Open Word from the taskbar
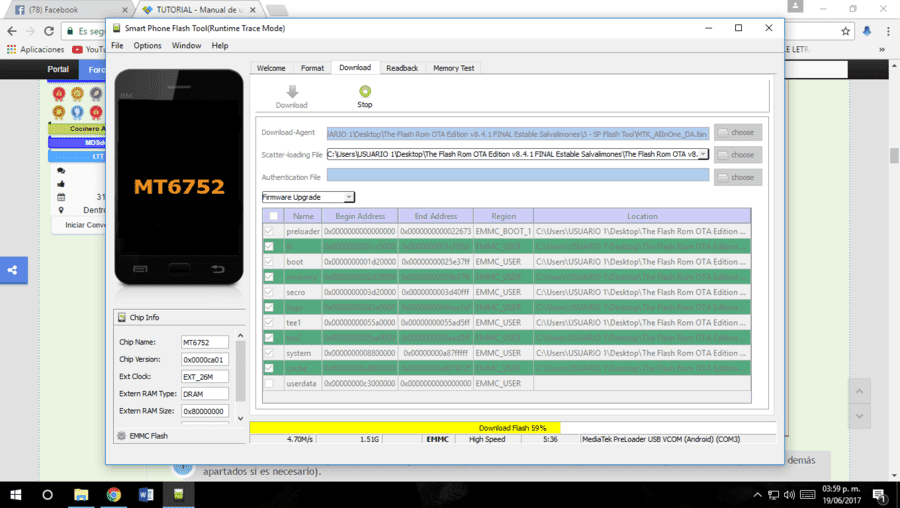Viewport: 900px width, 508px height. 146,495
